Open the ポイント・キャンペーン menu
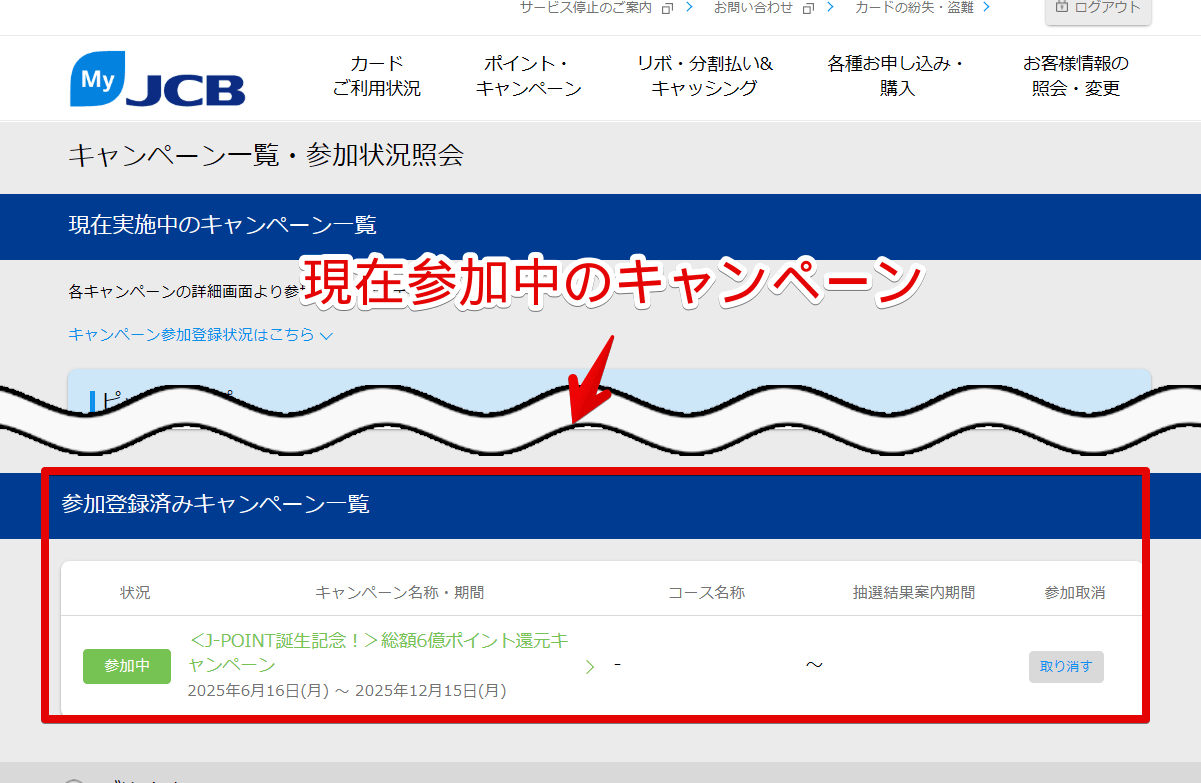This screenshot has width=1201, height=783. pyautogui.click(x=528, y=76)
